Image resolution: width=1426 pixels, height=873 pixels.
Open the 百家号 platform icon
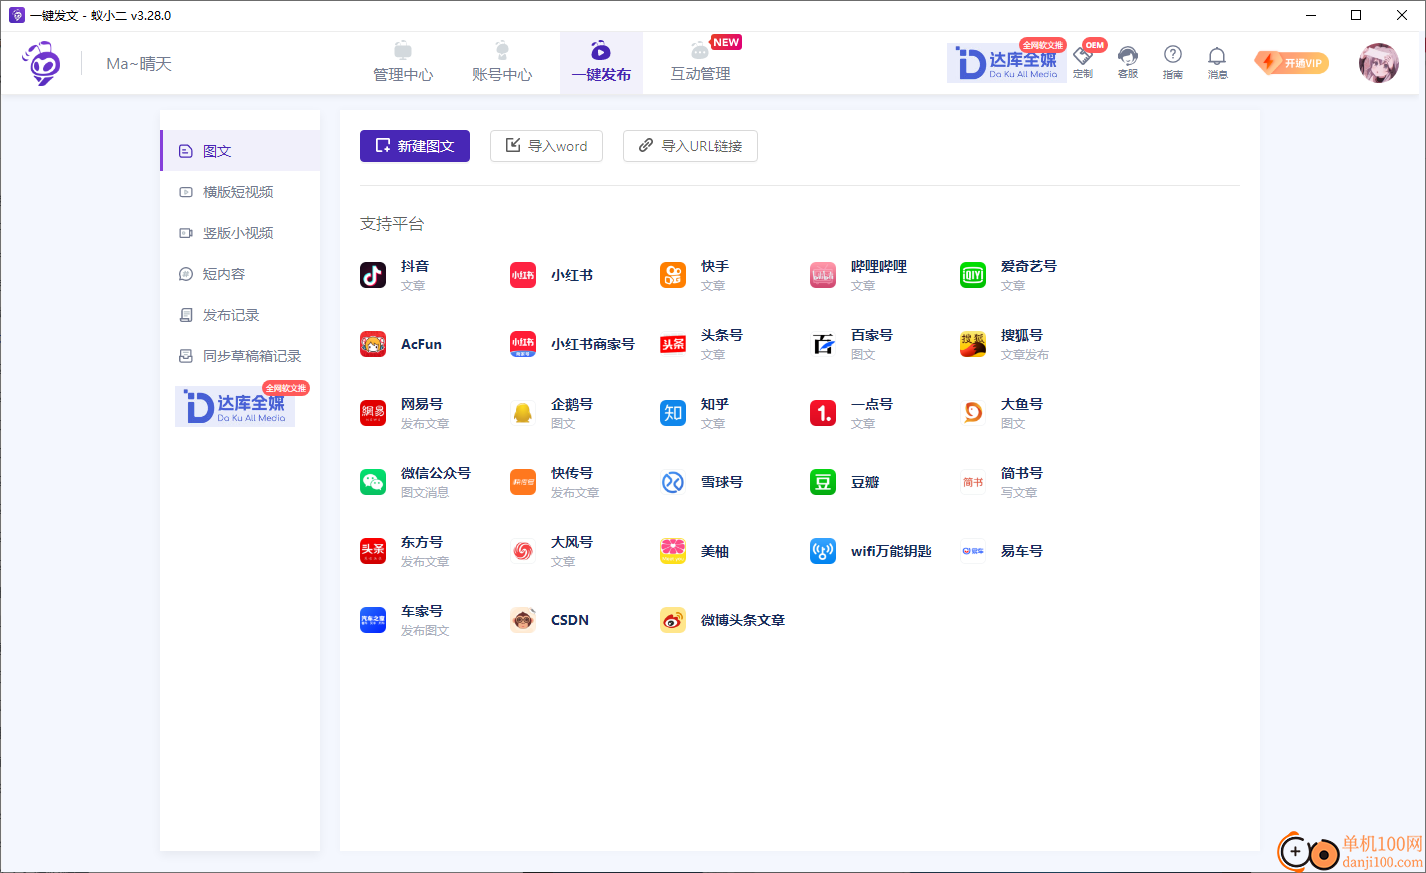823,344
